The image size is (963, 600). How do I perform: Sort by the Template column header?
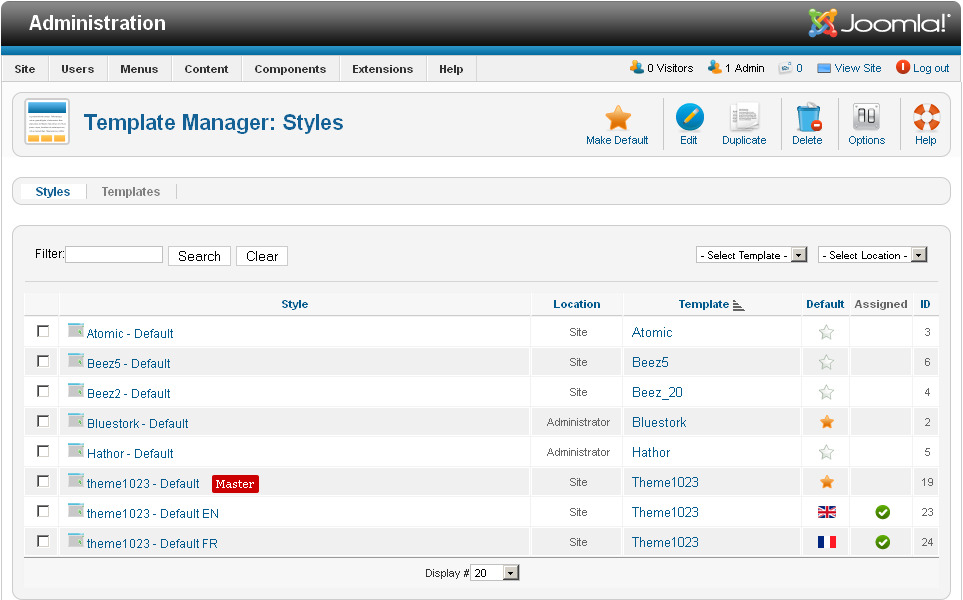pyautogui.click(x=711, y=305)
